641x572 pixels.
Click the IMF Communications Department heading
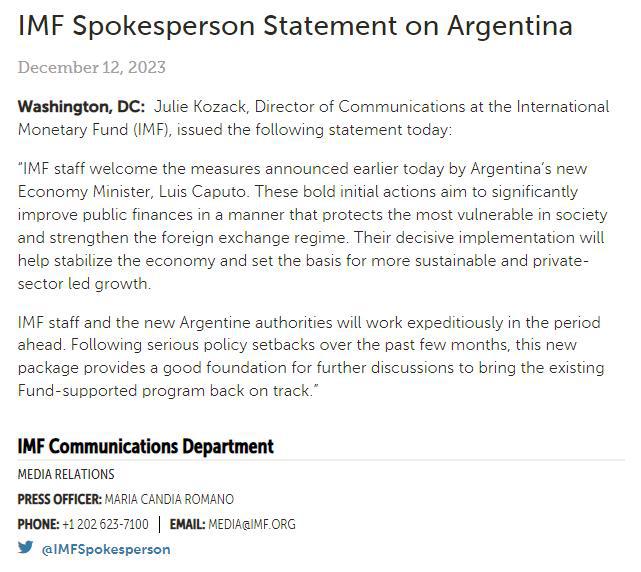click(145, 446)
